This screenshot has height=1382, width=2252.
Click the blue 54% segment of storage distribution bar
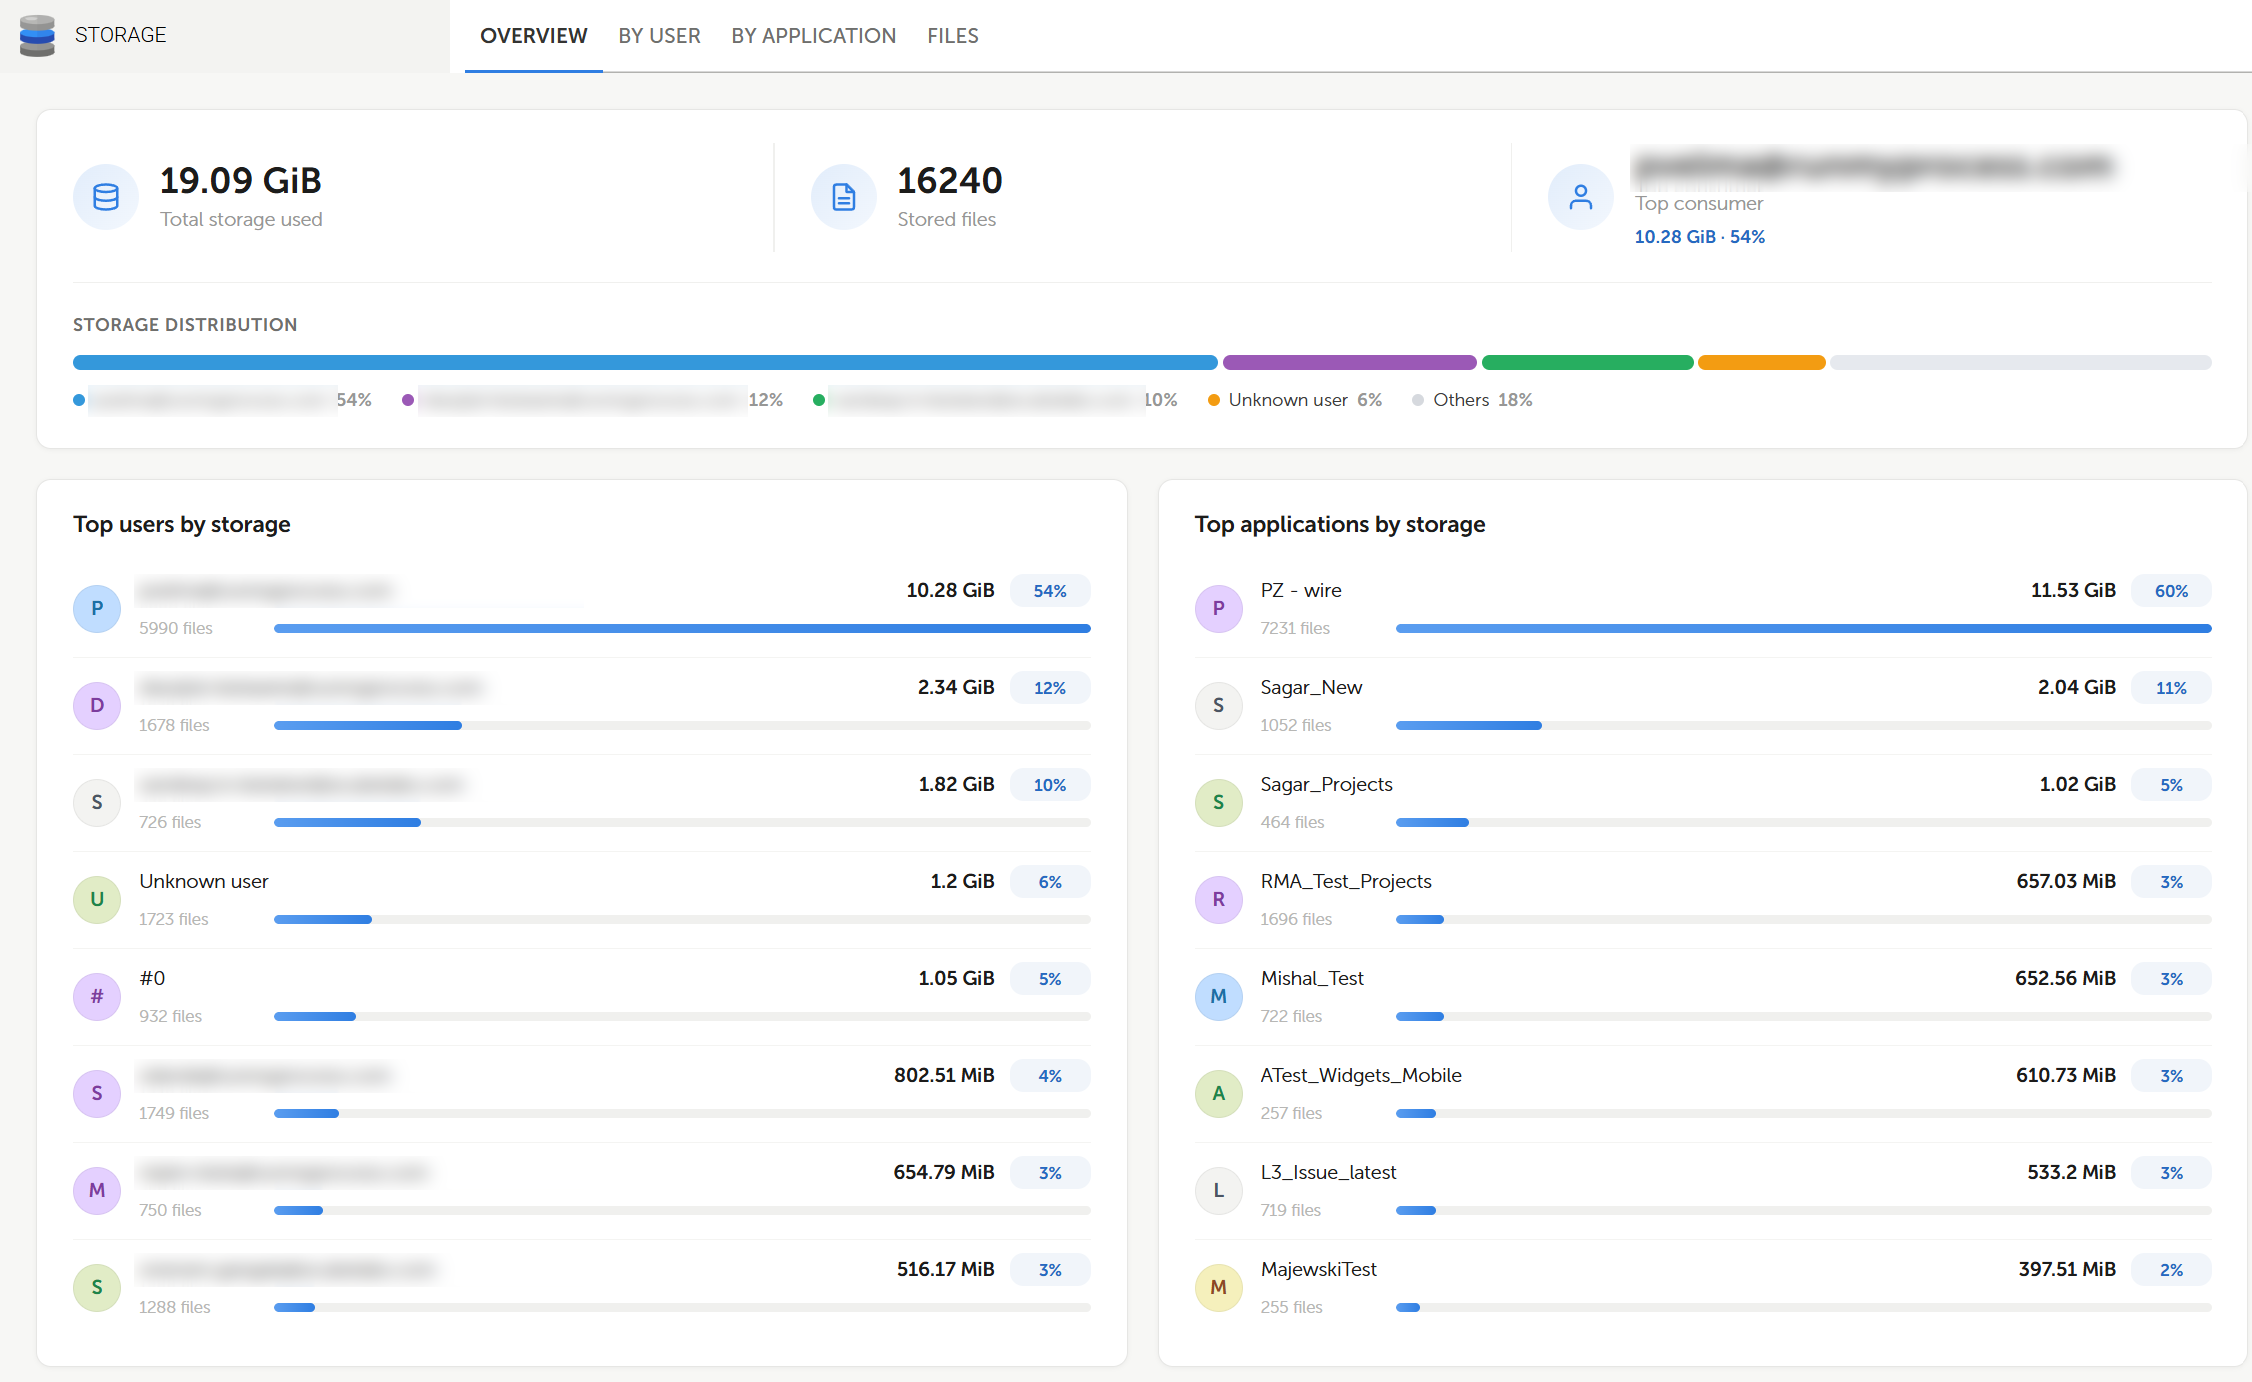coord(645,362)
